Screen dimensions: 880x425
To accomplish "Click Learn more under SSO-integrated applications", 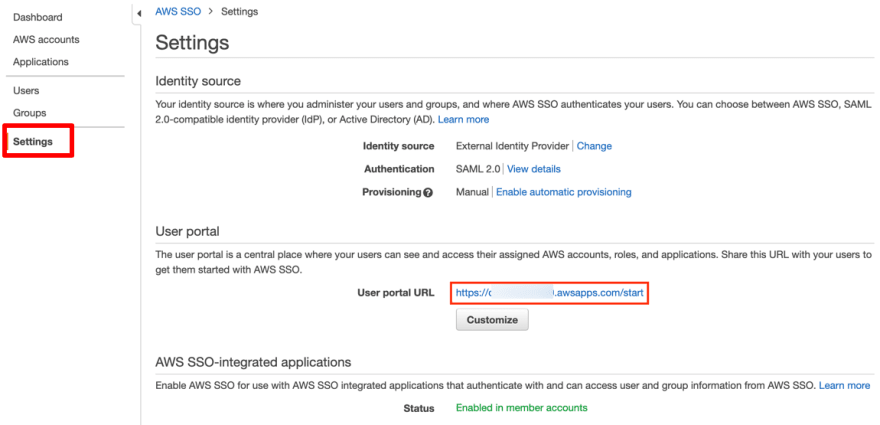I will [844, 386].
